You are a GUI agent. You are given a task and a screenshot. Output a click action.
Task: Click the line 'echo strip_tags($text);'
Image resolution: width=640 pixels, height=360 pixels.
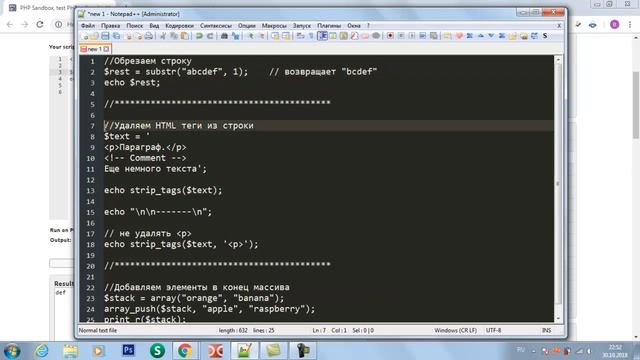tap(163, 191)
